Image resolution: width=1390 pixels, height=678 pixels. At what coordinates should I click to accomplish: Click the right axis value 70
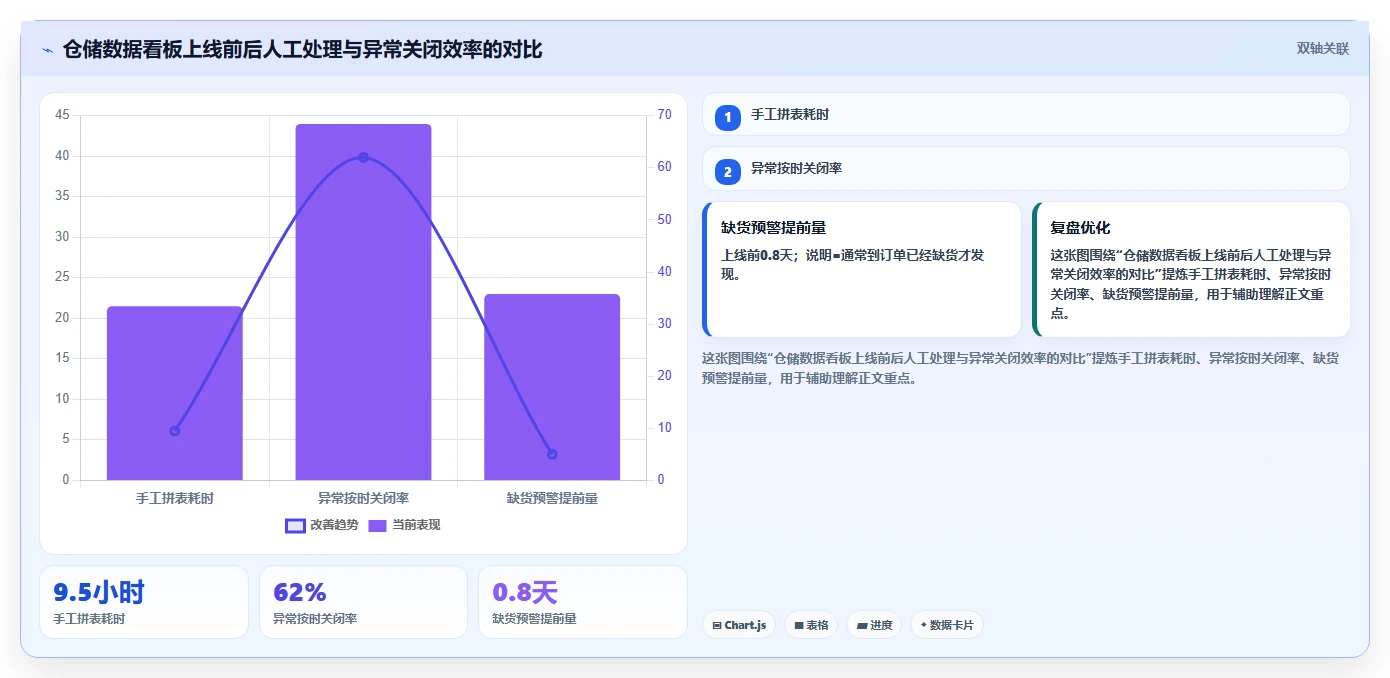[664, 115]
